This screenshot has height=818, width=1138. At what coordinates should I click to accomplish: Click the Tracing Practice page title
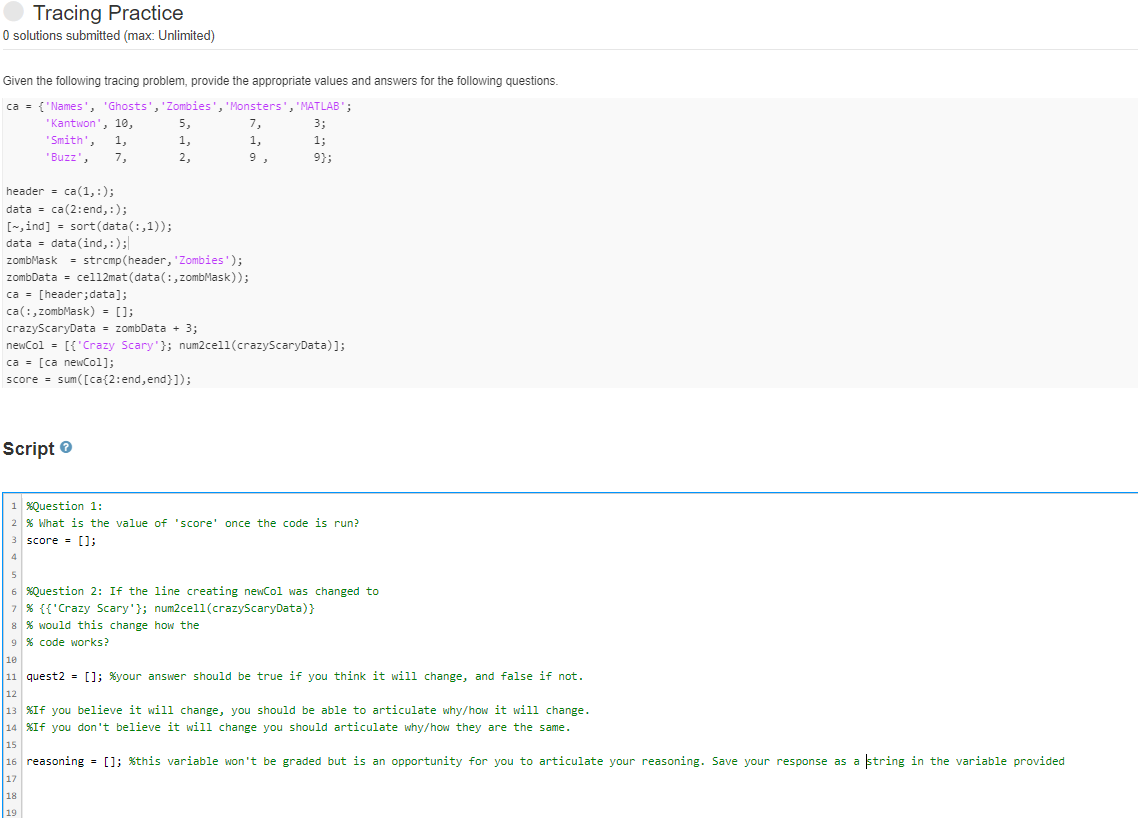[x=109, y=12]
